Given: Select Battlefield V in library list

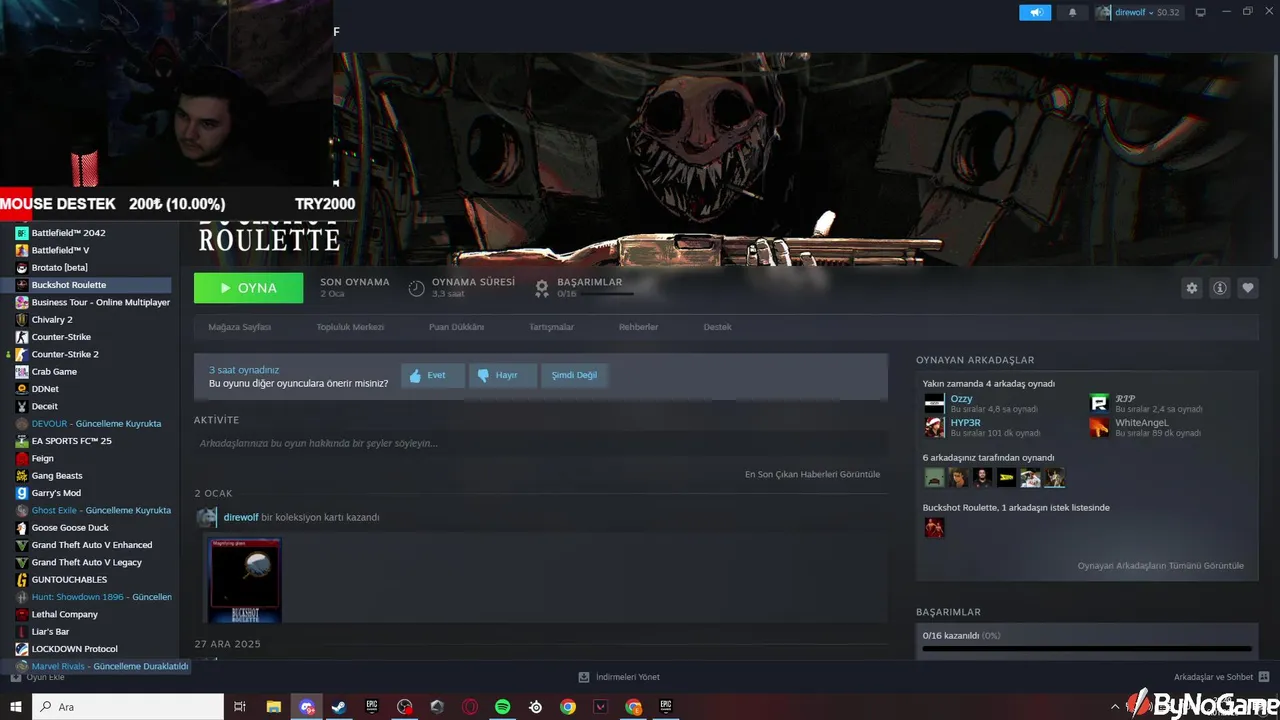Looking at the screenshot, I should [x=60, y=250].
